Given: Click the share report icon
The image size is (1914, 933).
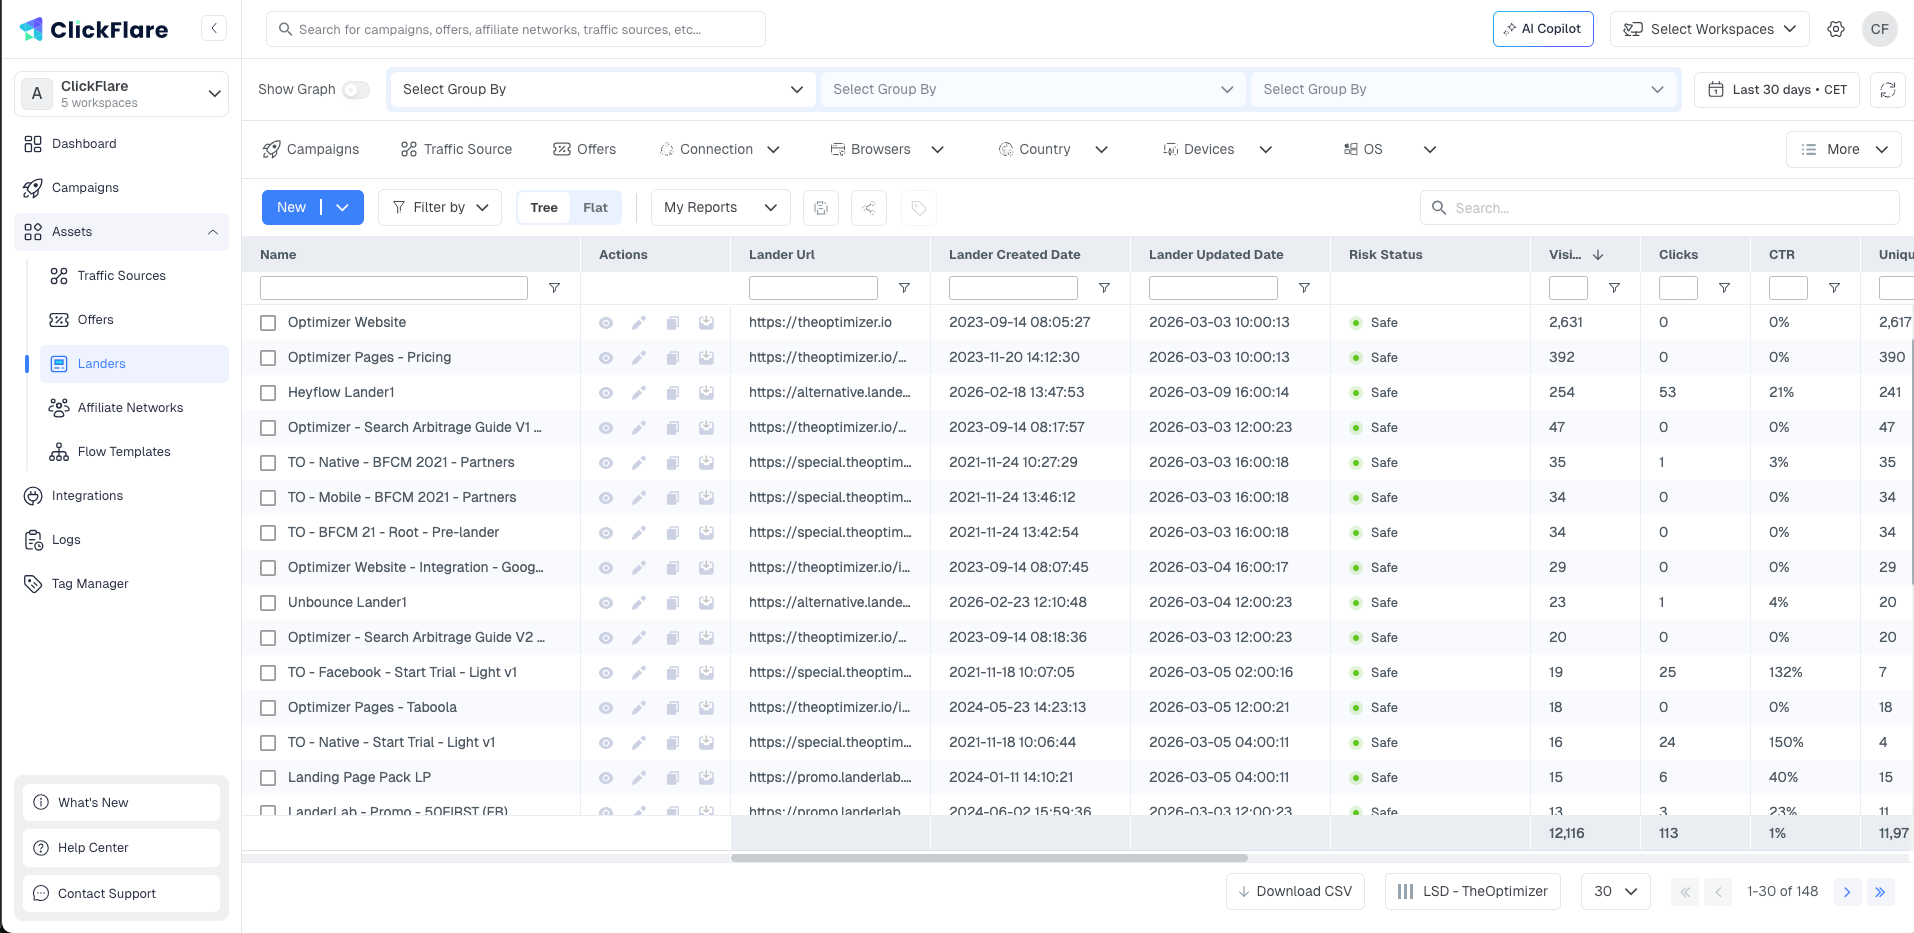Looking at the screenshot, I should [x=869, y=208].
